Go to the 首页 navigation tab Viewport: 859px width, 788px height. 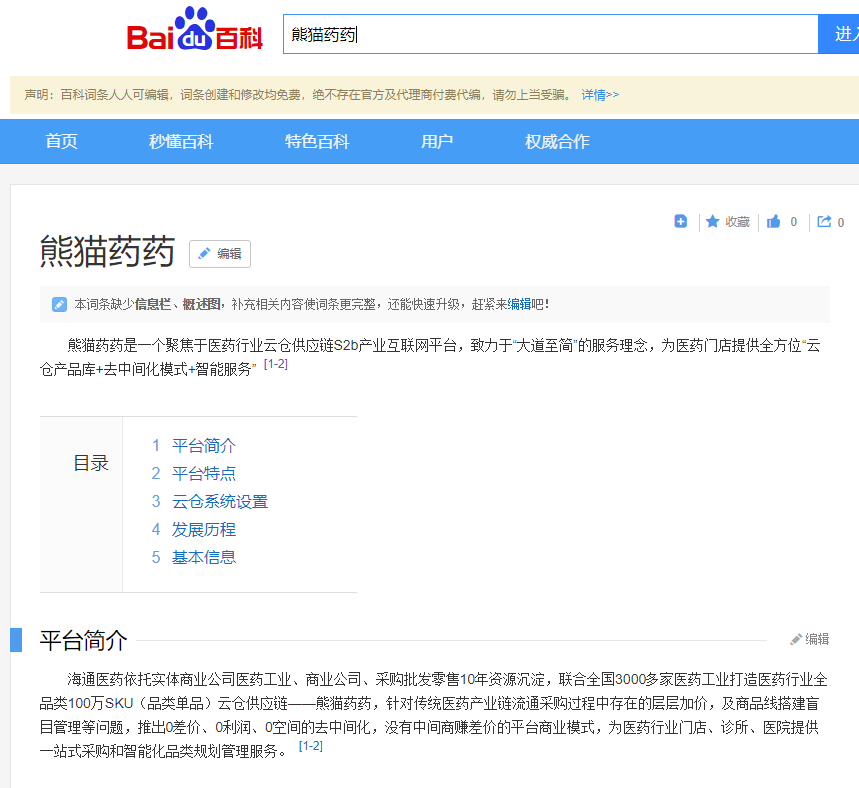[61, 141]
